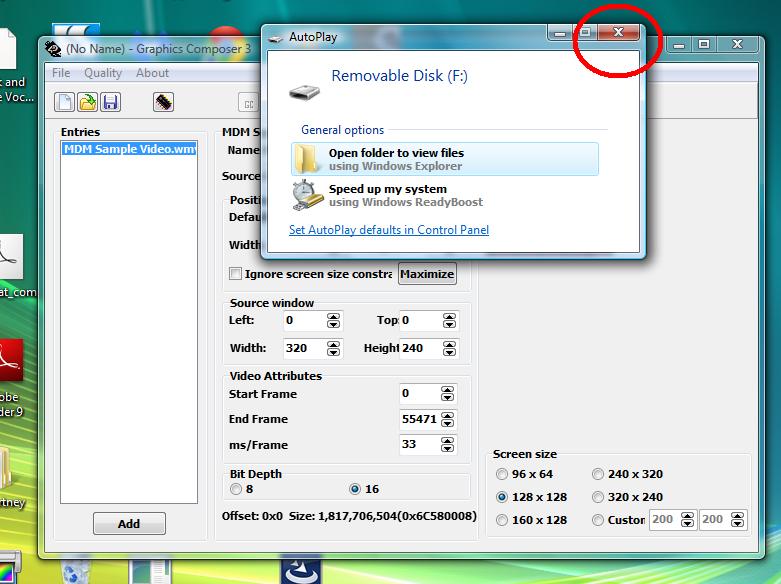Viewport: 781px width, 584px height.
Task: Minimize the Graphics Composer window
Action: tap(679, 44)
